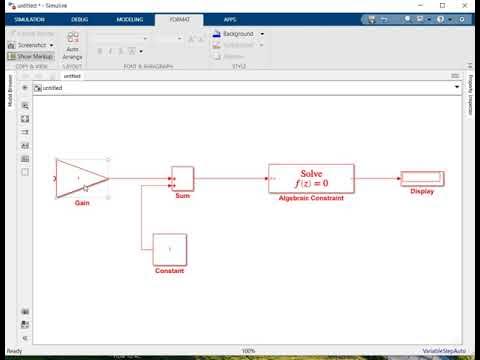This screenshot has height=360, width=480.
Task: Add a text annotation from the palette
Action: [25, 146]
